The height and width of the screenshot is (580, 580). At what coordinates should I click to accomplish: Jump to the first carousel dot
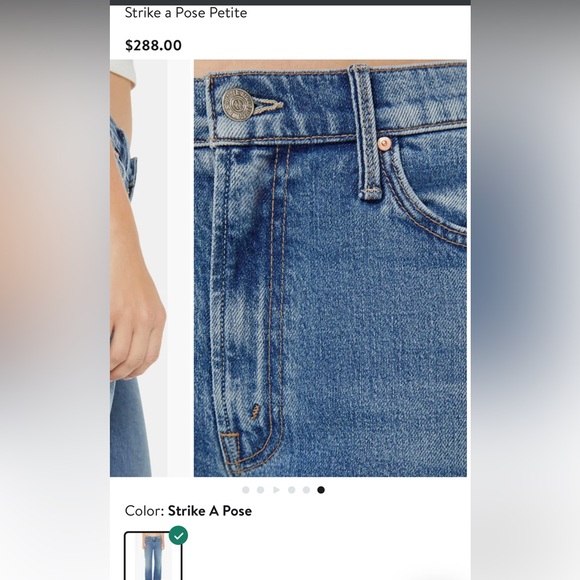click(246, 490)
